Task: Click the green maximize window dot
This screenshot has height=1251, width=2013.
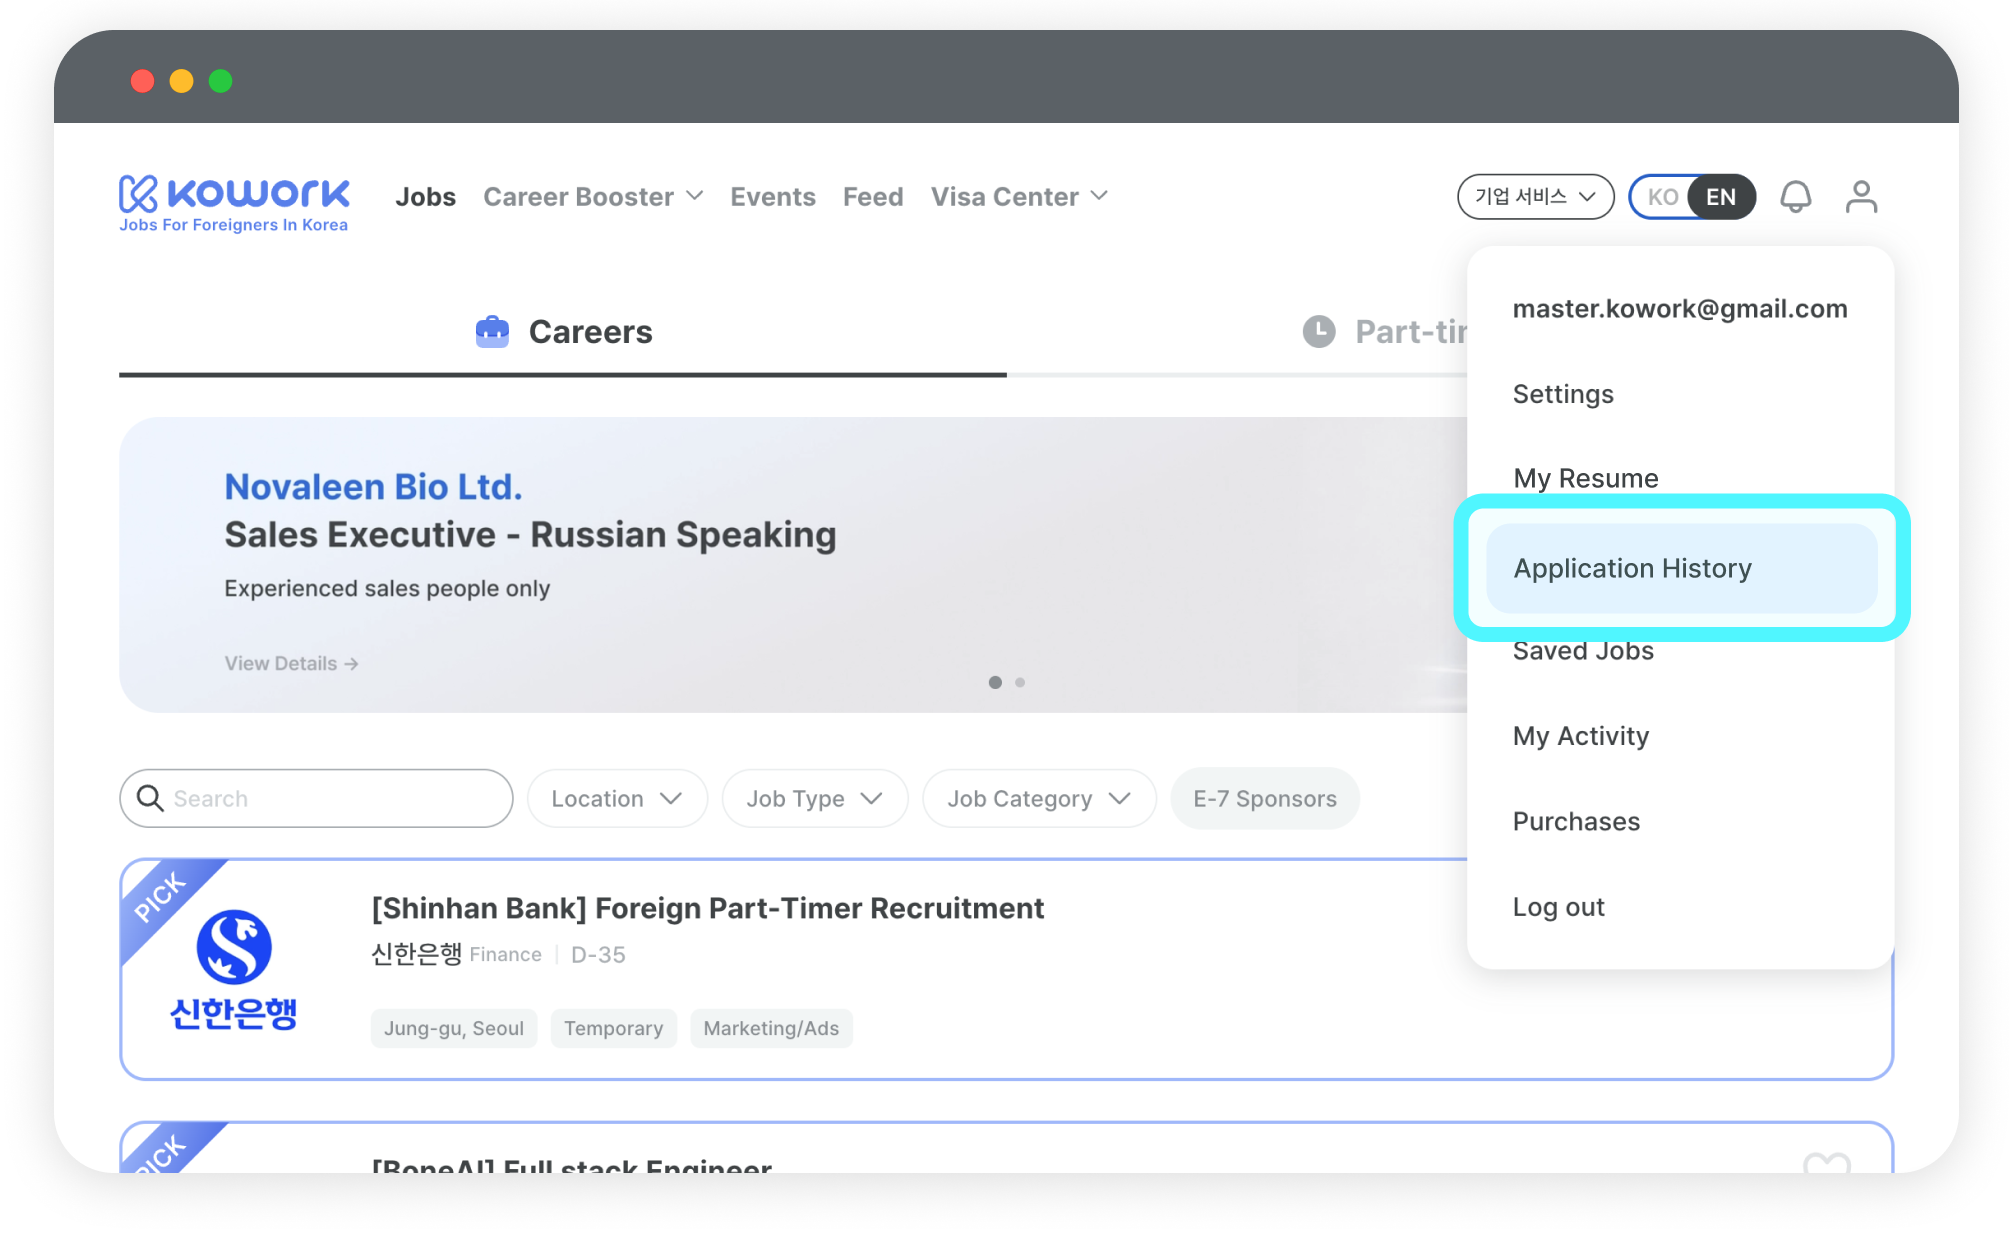Action: pos(220,81)
